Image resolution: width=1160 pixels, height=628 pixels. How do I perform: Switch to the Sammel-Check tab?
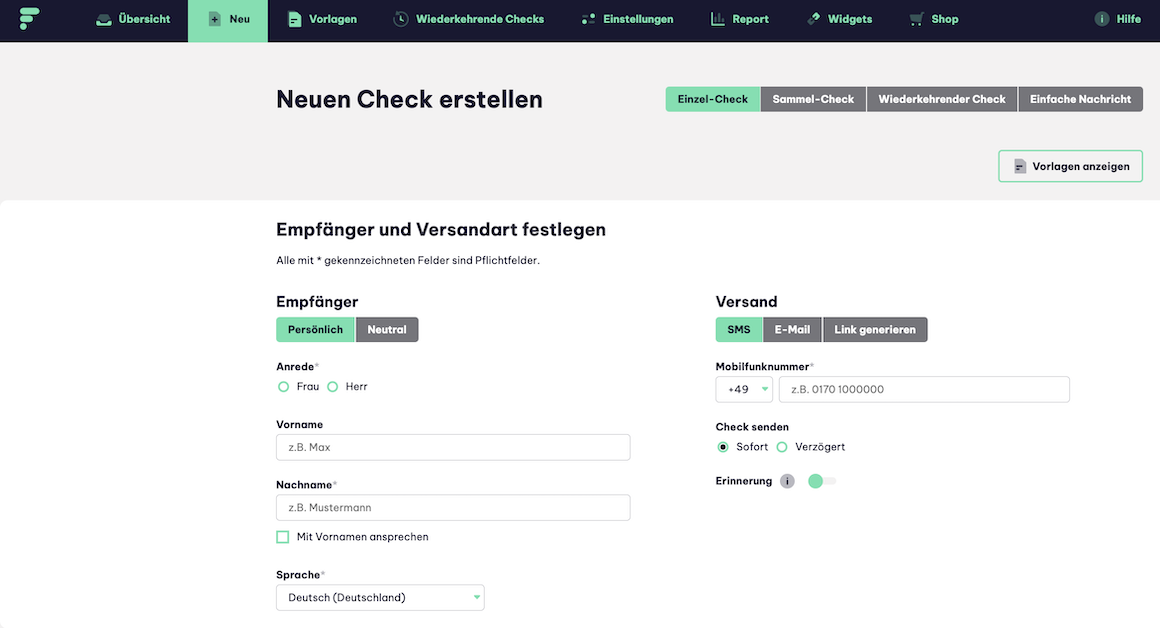pyautogui.click(x=813, y=99)
